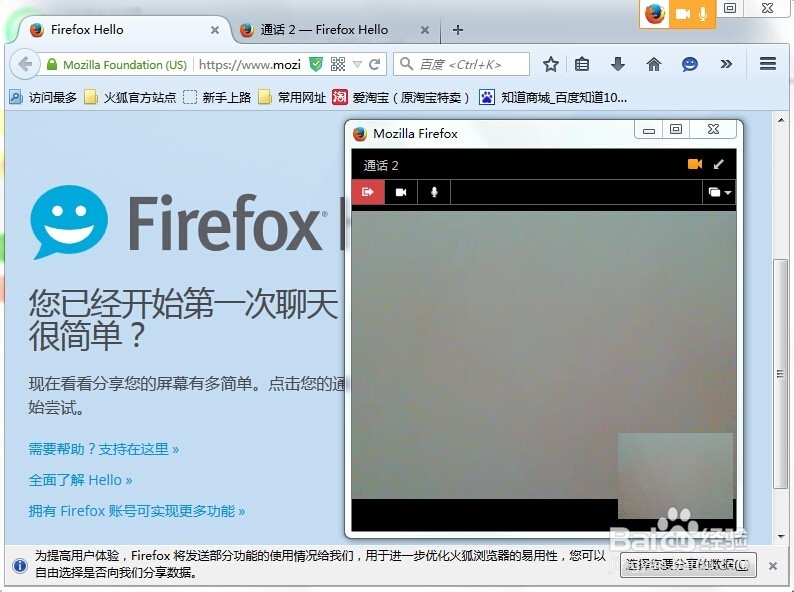Click the search magnifier icon
794x592 pixels.
tap(406, 64)
